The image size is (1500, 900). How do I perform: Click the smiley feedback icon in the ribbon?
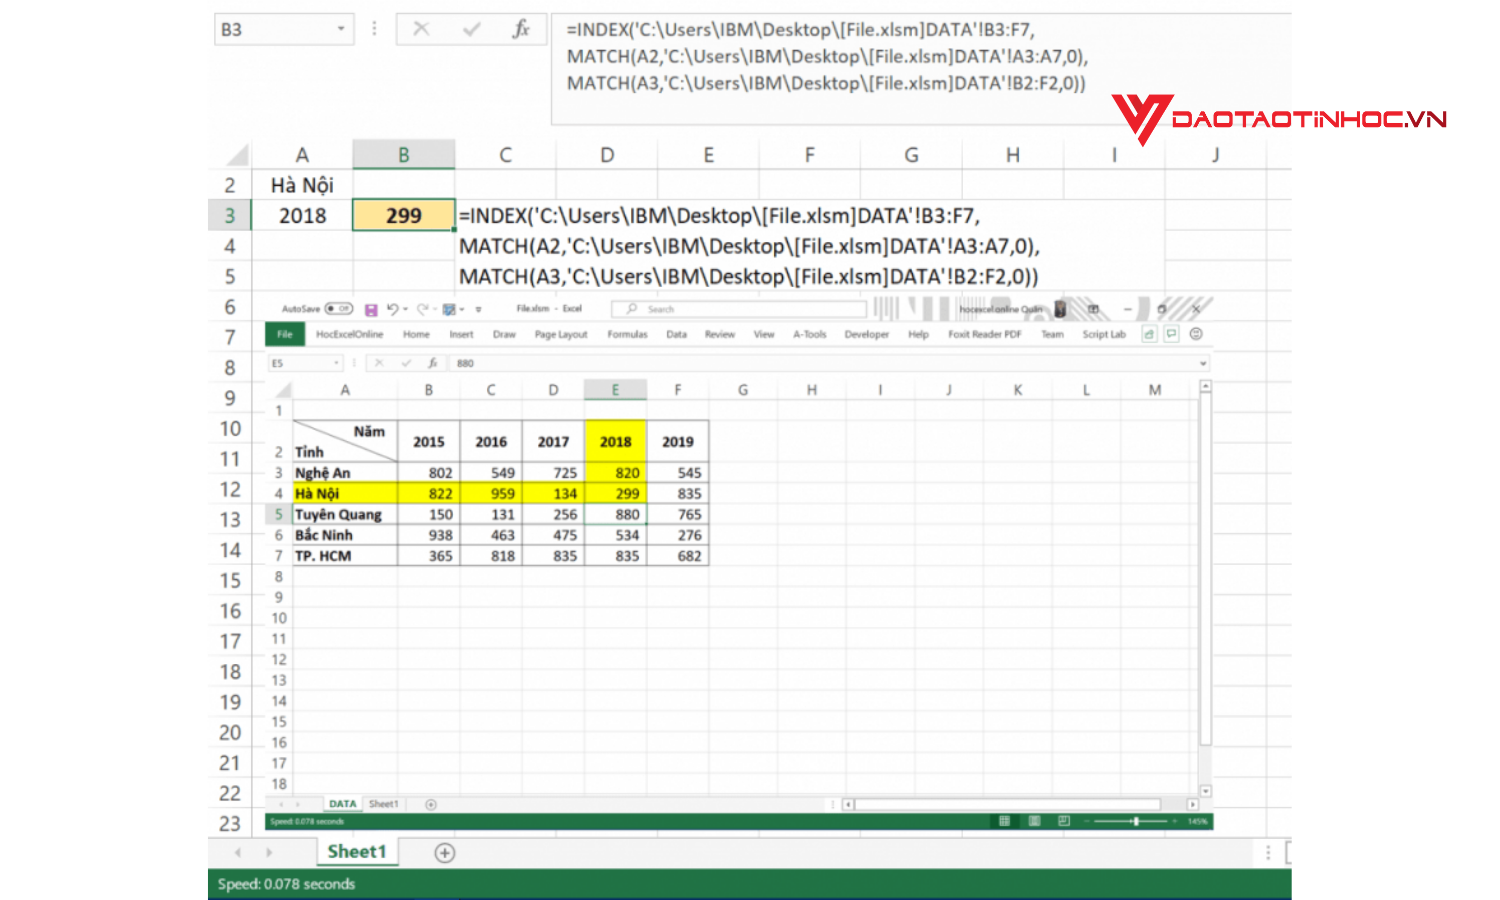point(1196,334)
